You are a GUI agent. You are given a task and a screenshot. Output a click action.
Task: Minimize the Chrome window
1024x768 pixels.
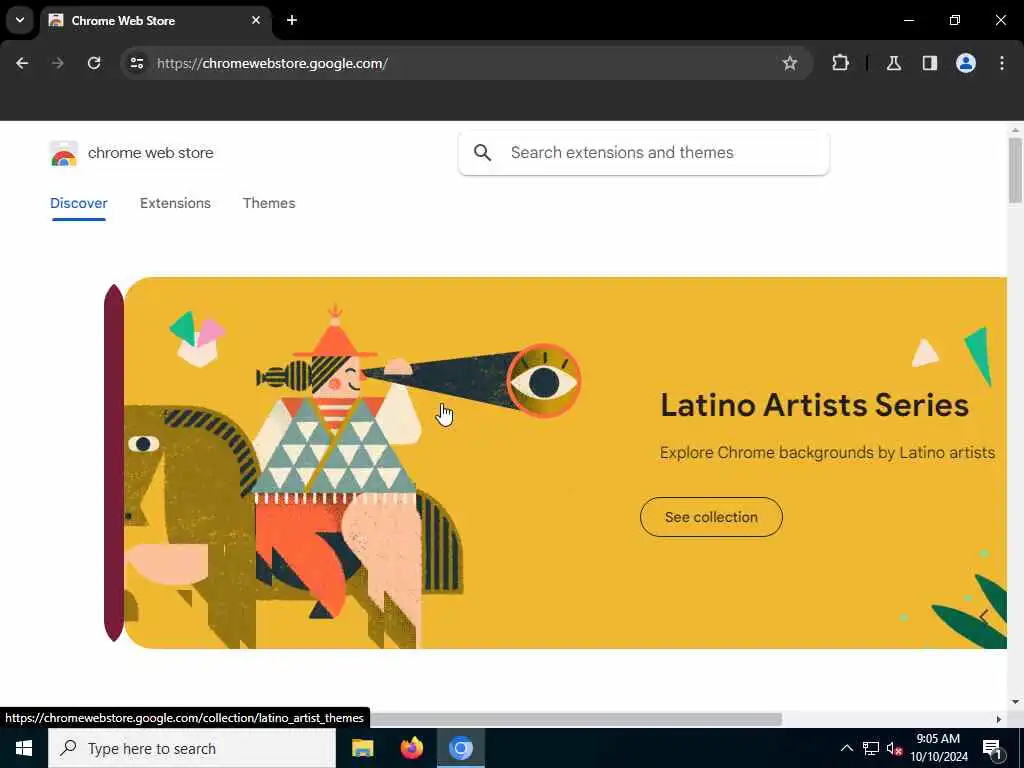click(908, 20)
